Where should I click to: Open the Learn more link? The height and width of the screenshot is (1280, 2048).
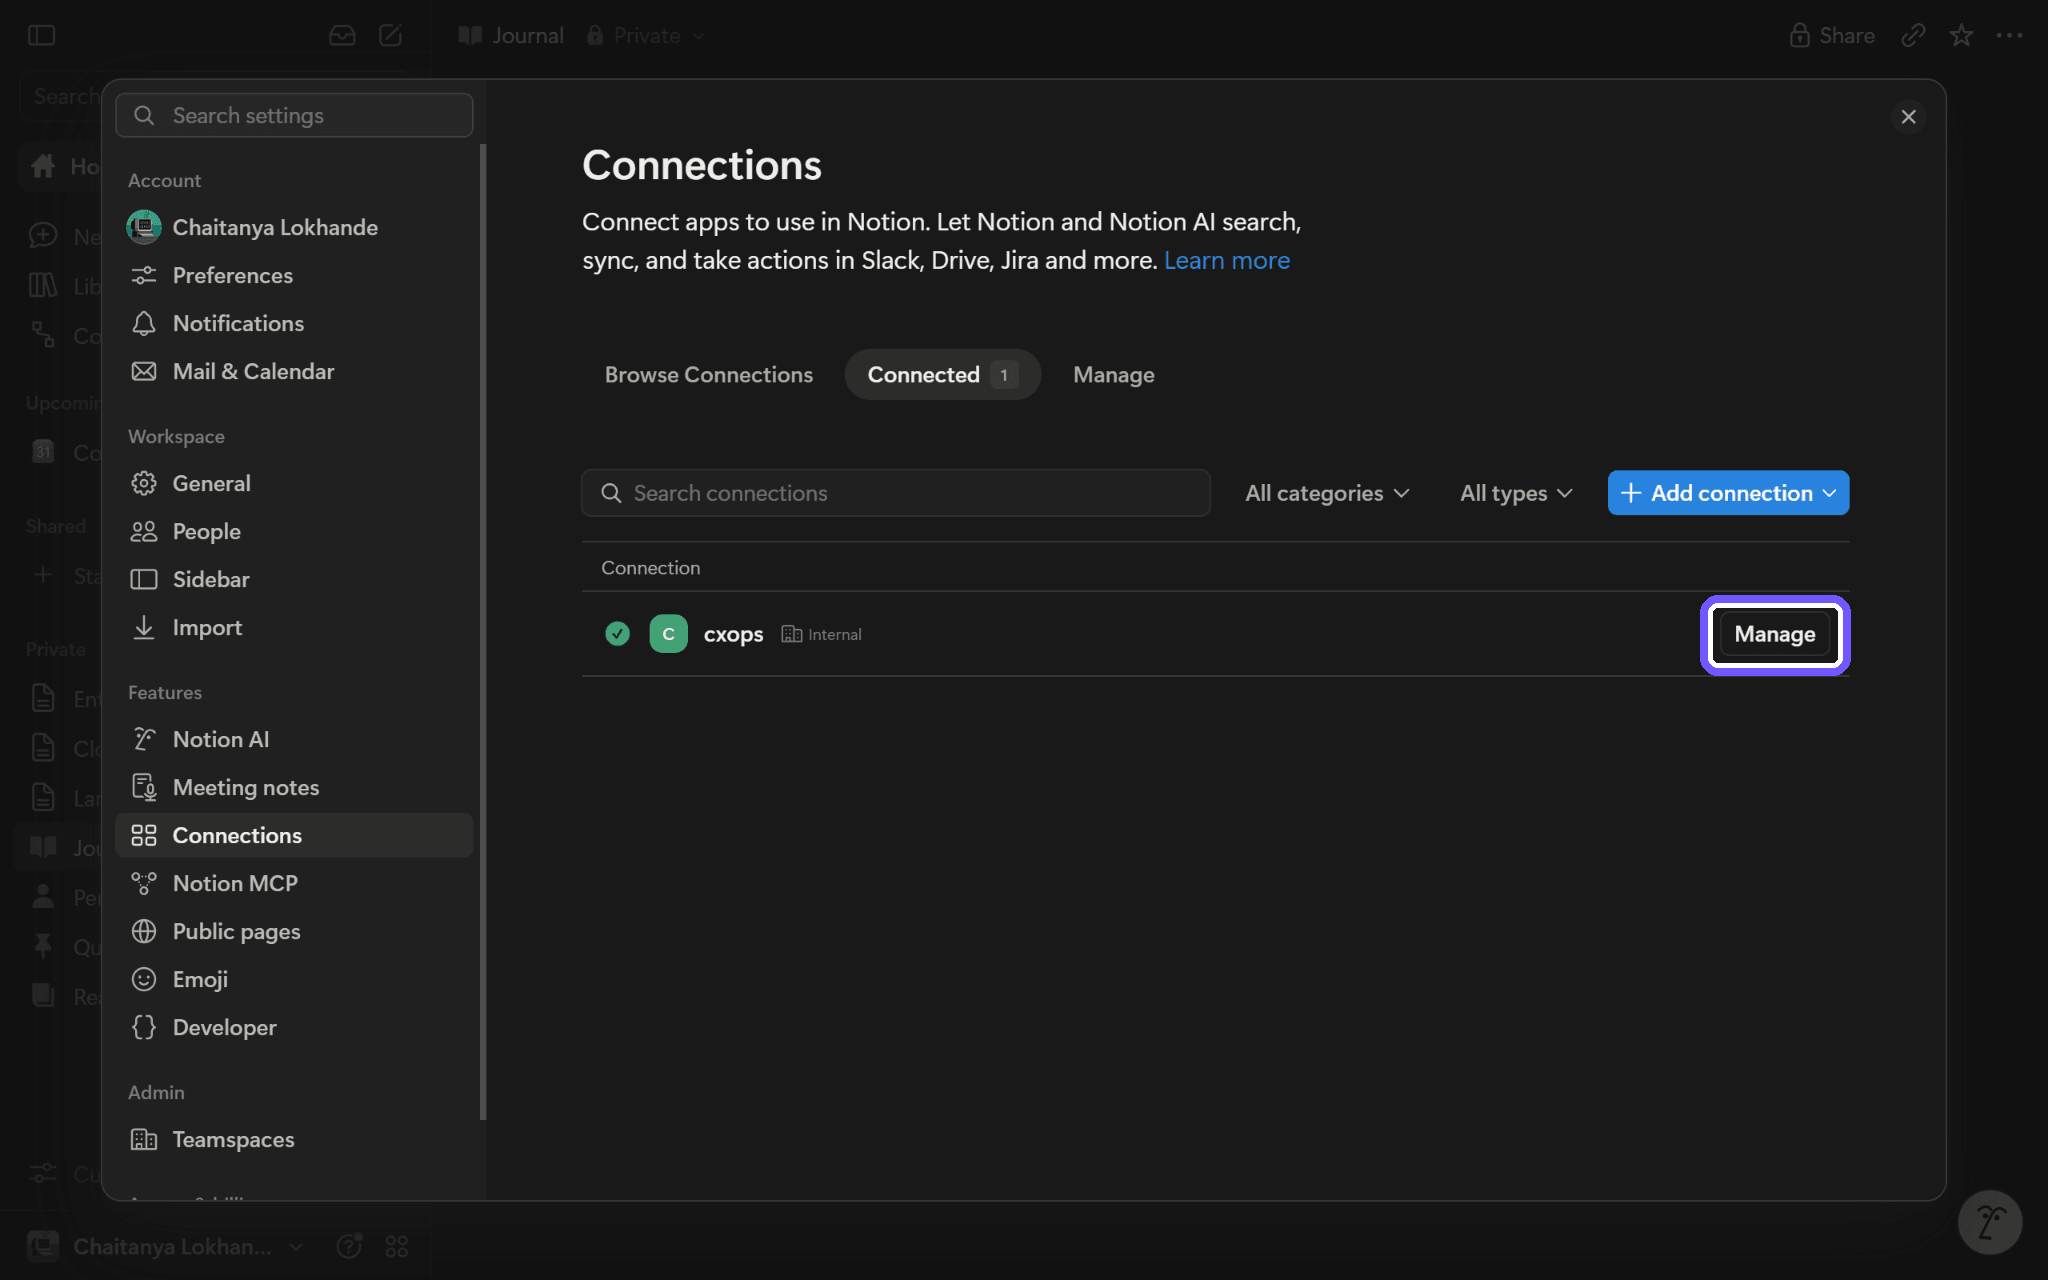1227,260
